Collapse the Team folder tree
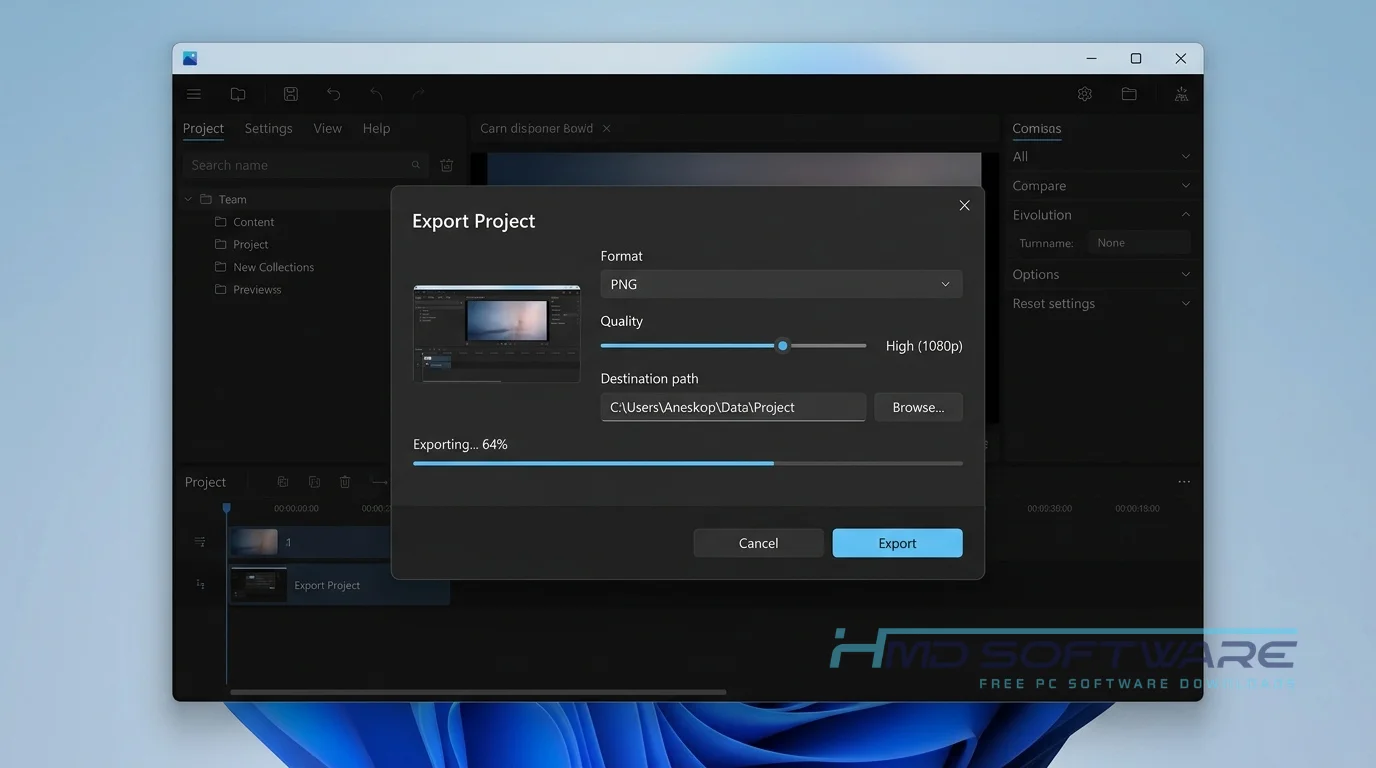Screen dimensions: 1376x768 (x=188, y=199)
